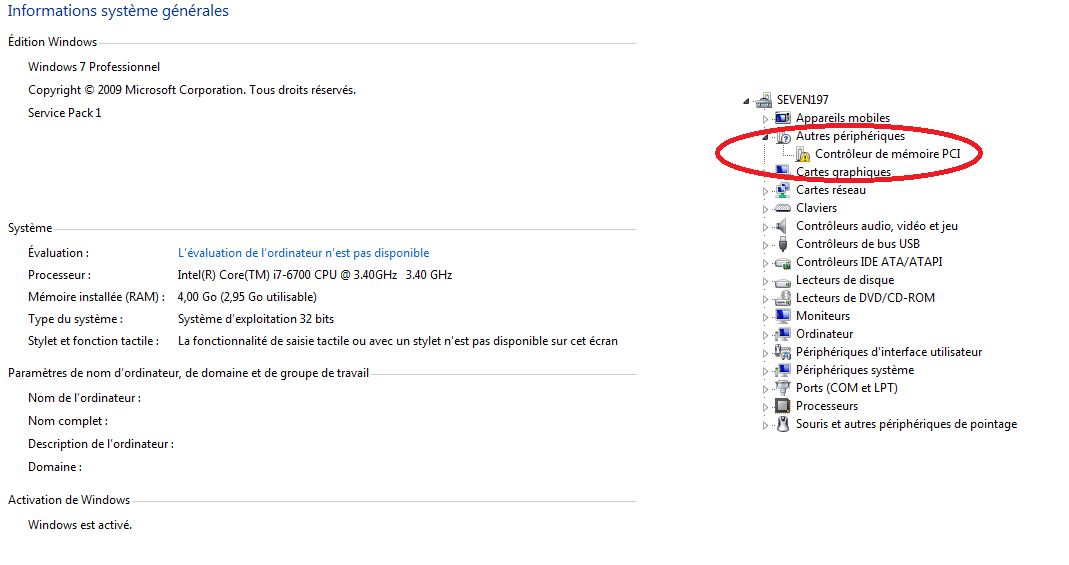The height and width of the screenshot is (565, 1069).
Task: Click the Claviers keyboard icon
Action: (783, 208)
